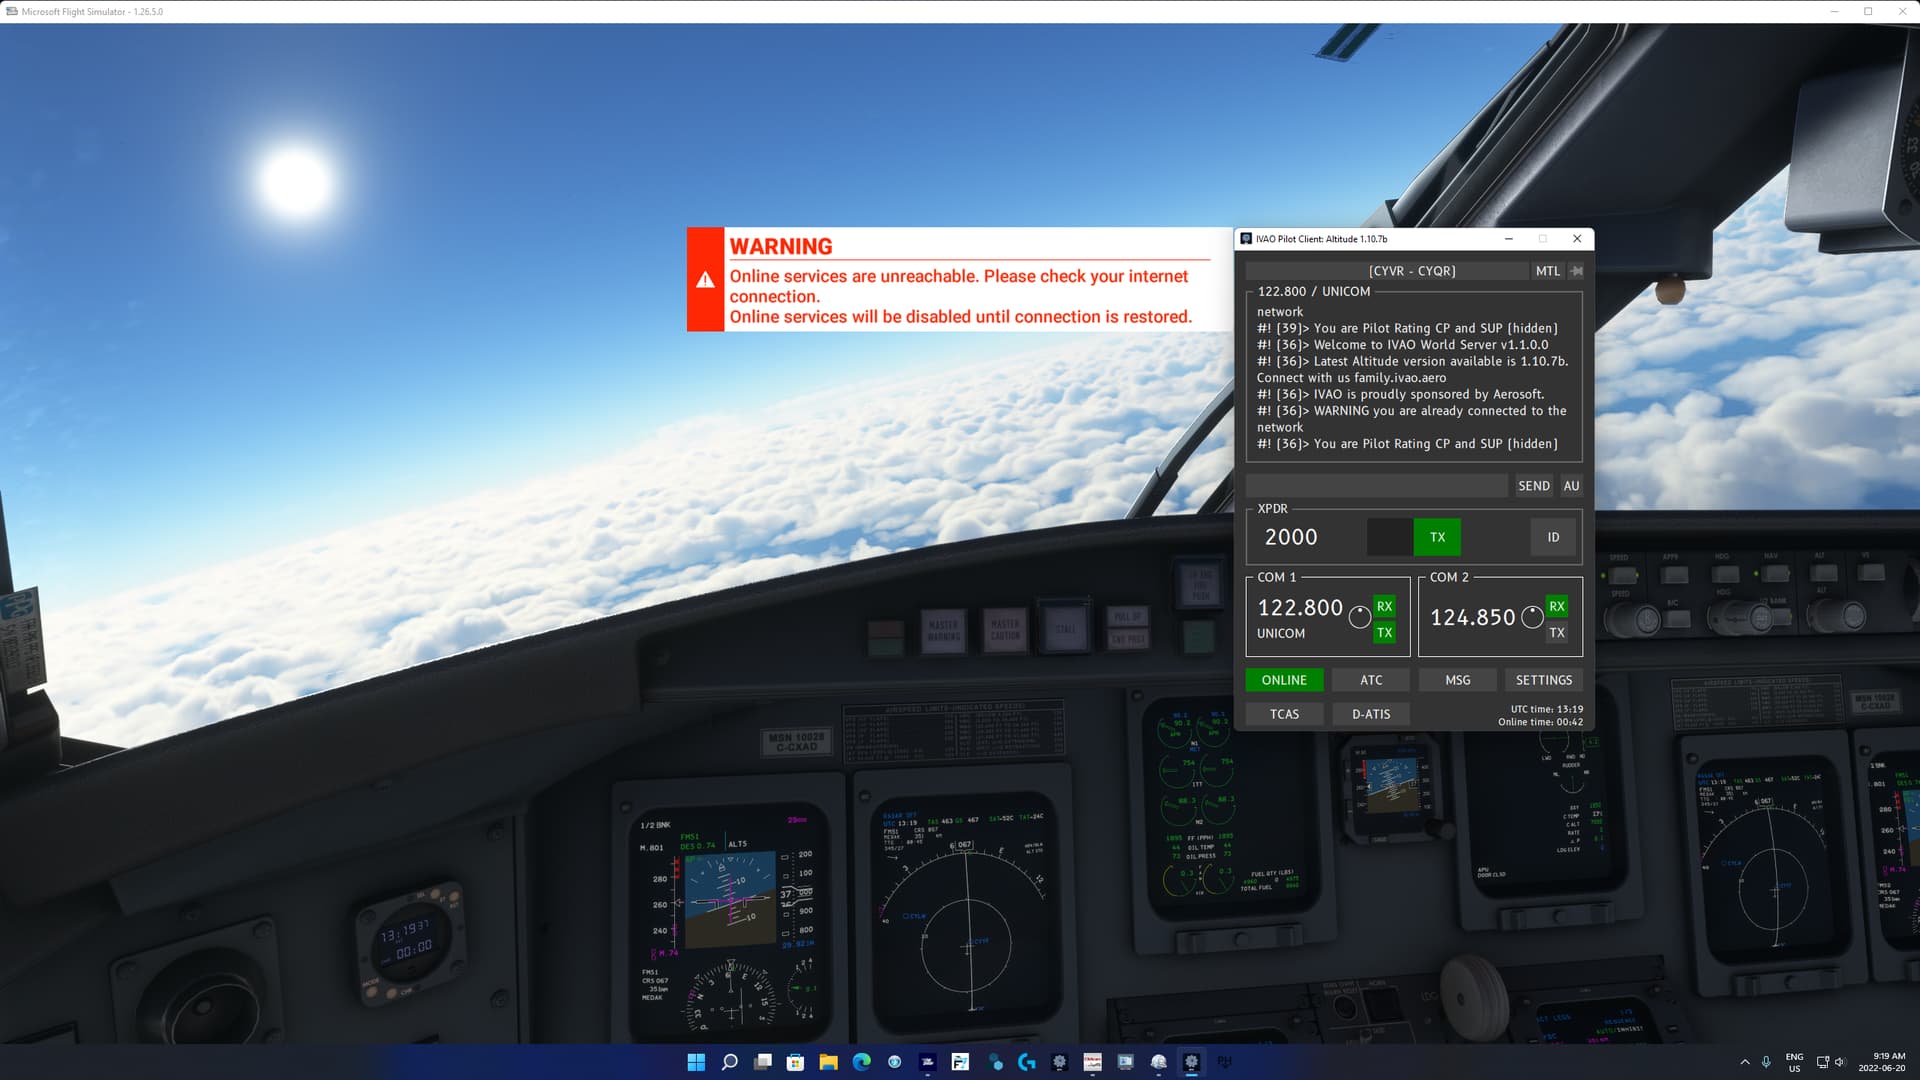Click the white chart app taskbar icon
The image size is (1920, 1080).
[x=1092, y=1062]
